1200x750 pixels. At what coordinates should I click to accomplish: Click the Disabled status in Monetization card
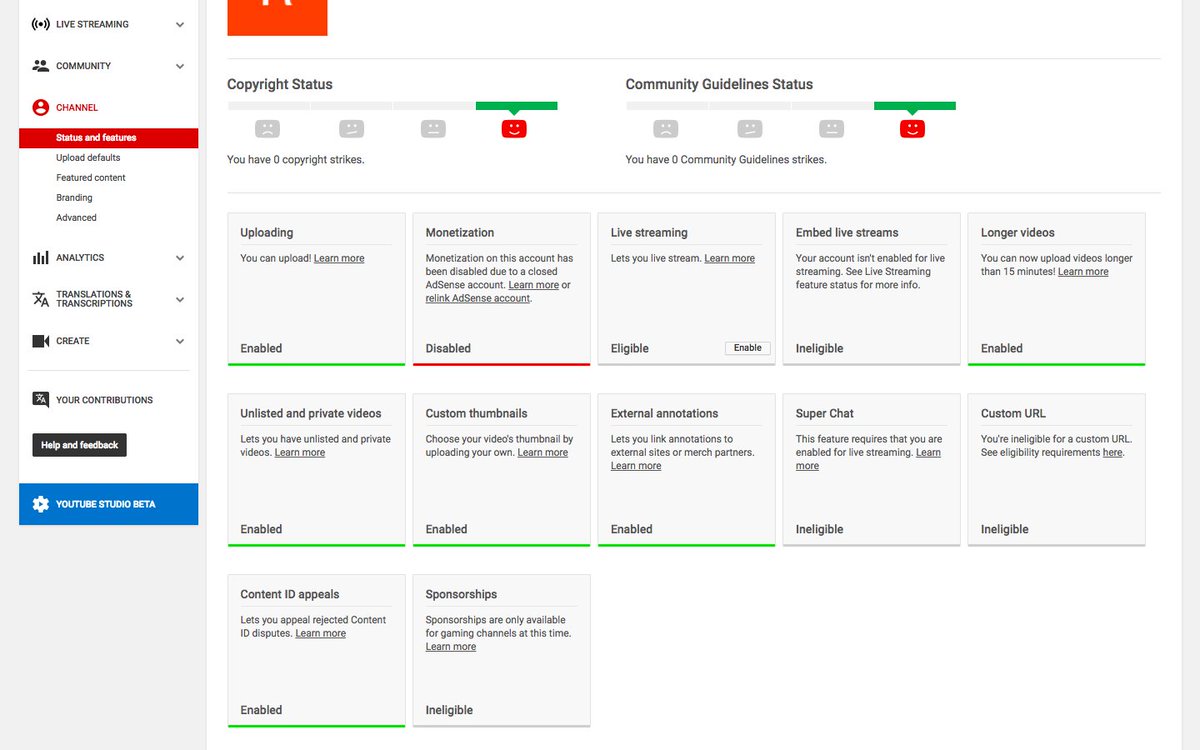448,349
